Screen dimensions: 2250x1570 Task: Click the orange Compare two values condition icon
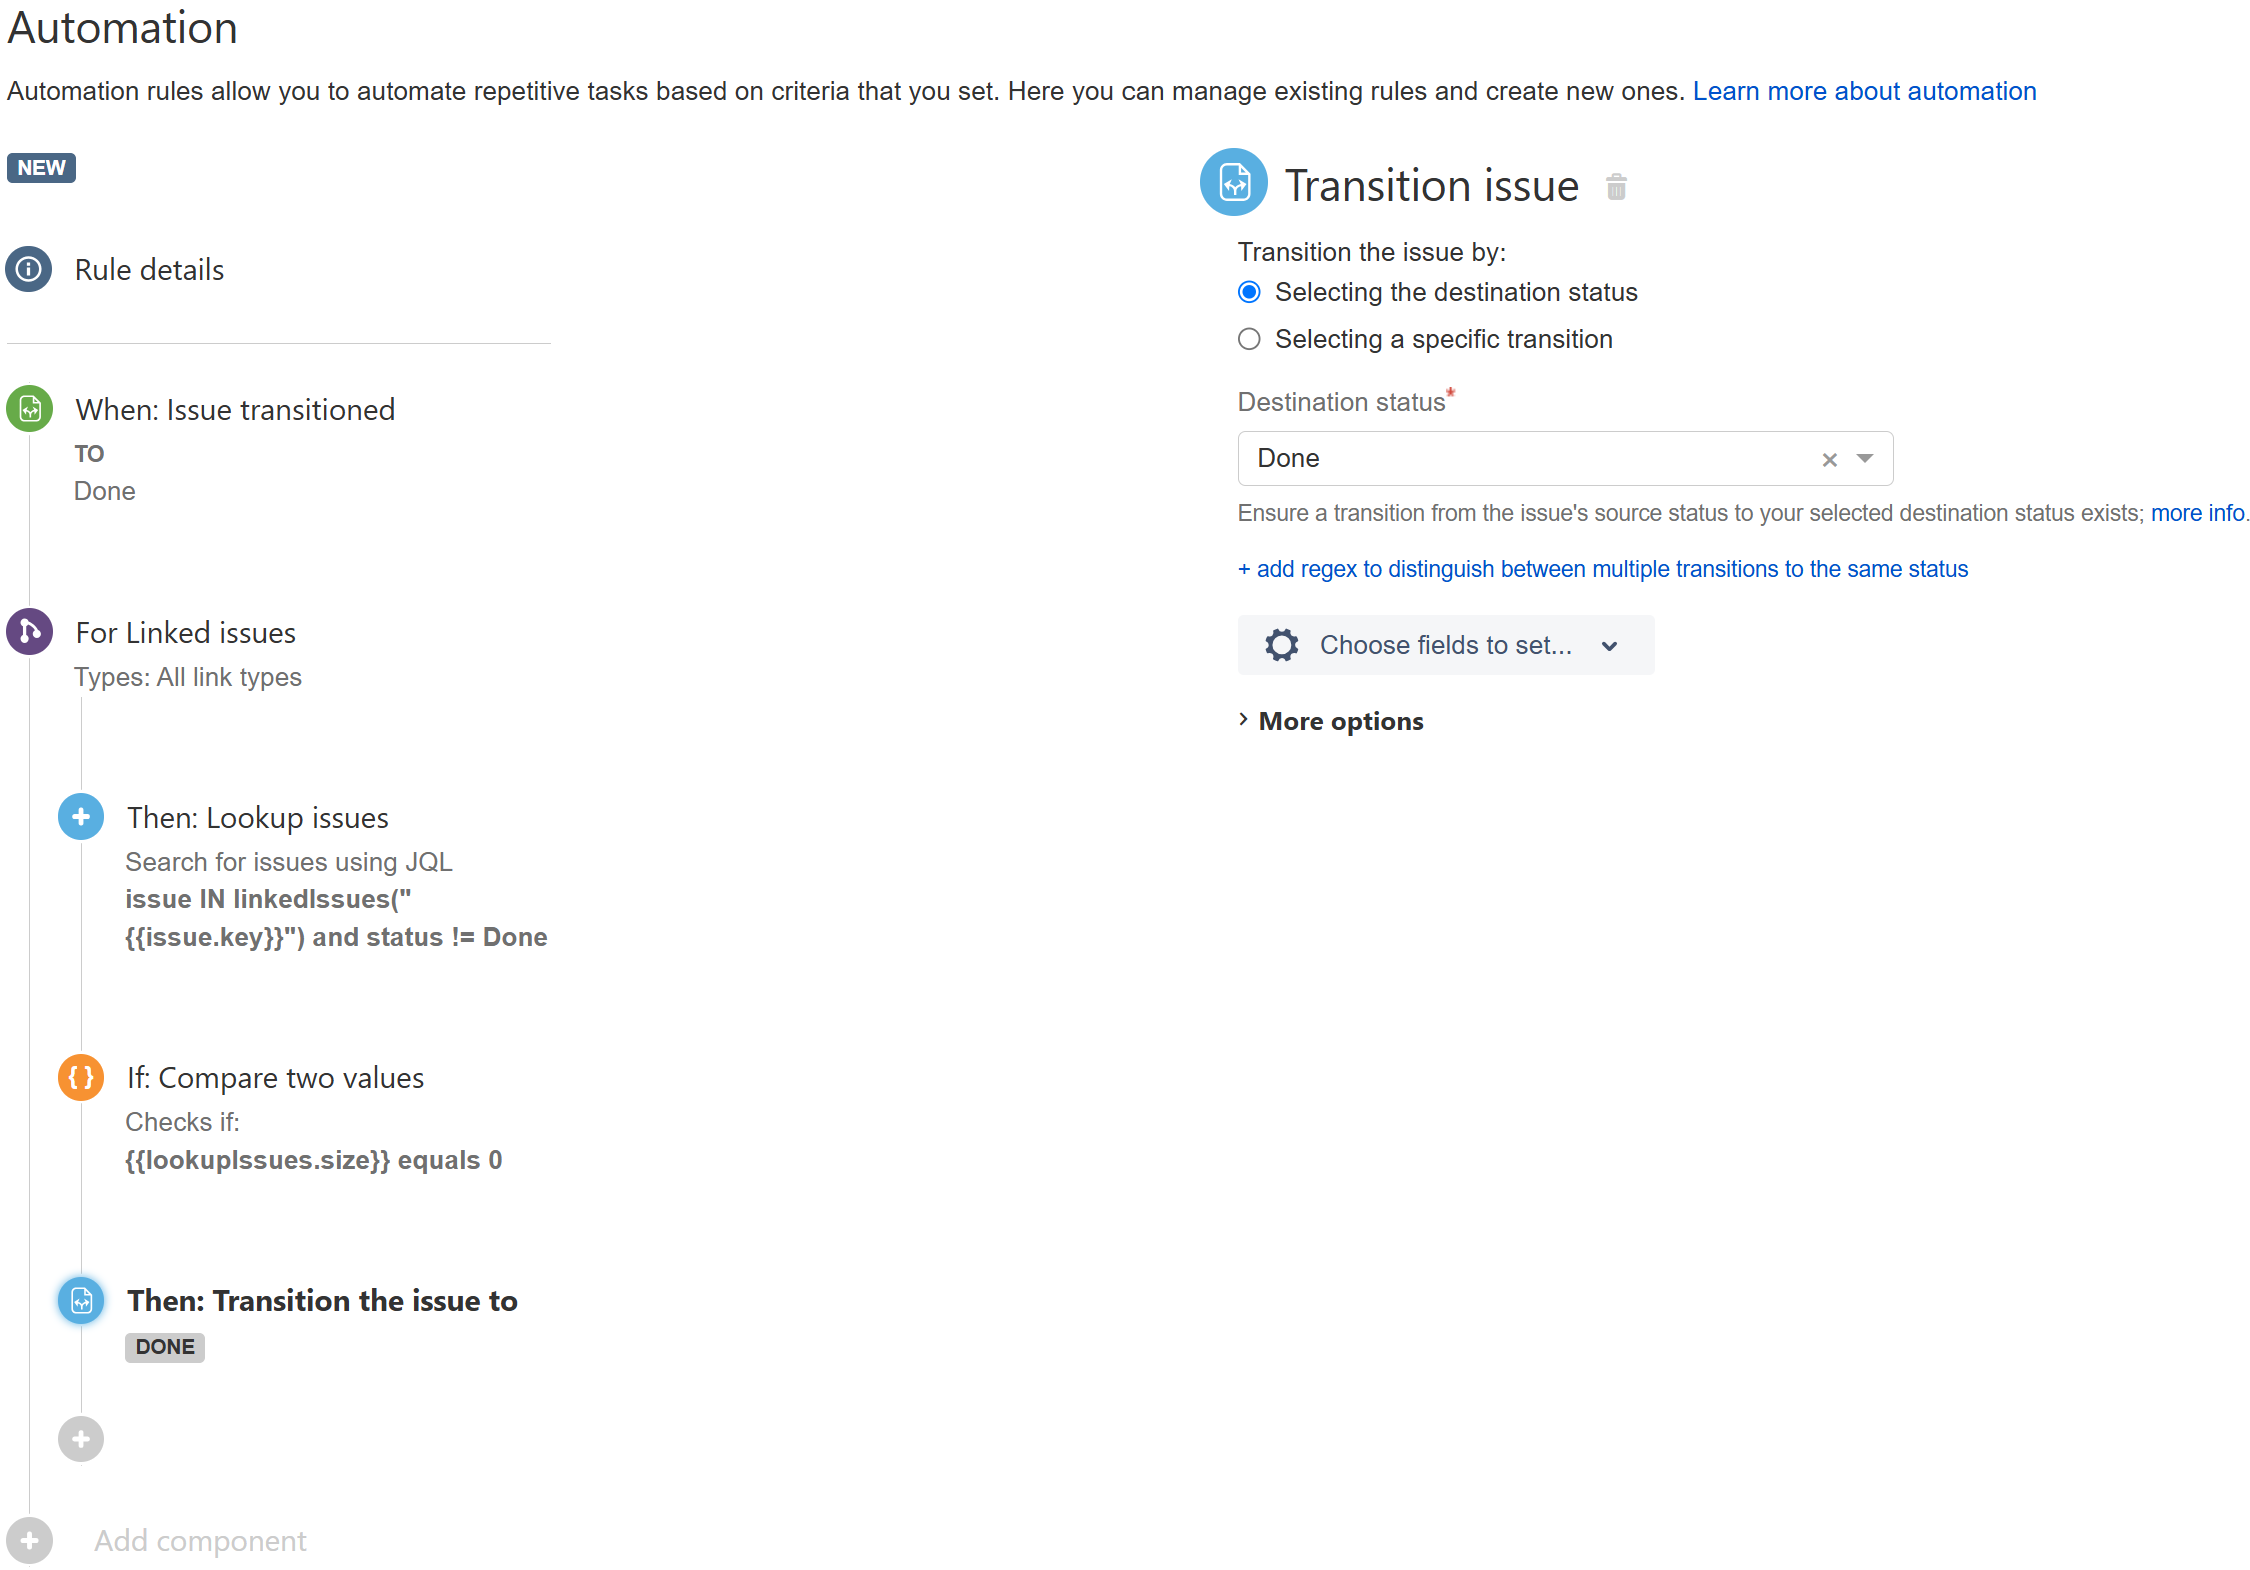(x=80, y=1077)
